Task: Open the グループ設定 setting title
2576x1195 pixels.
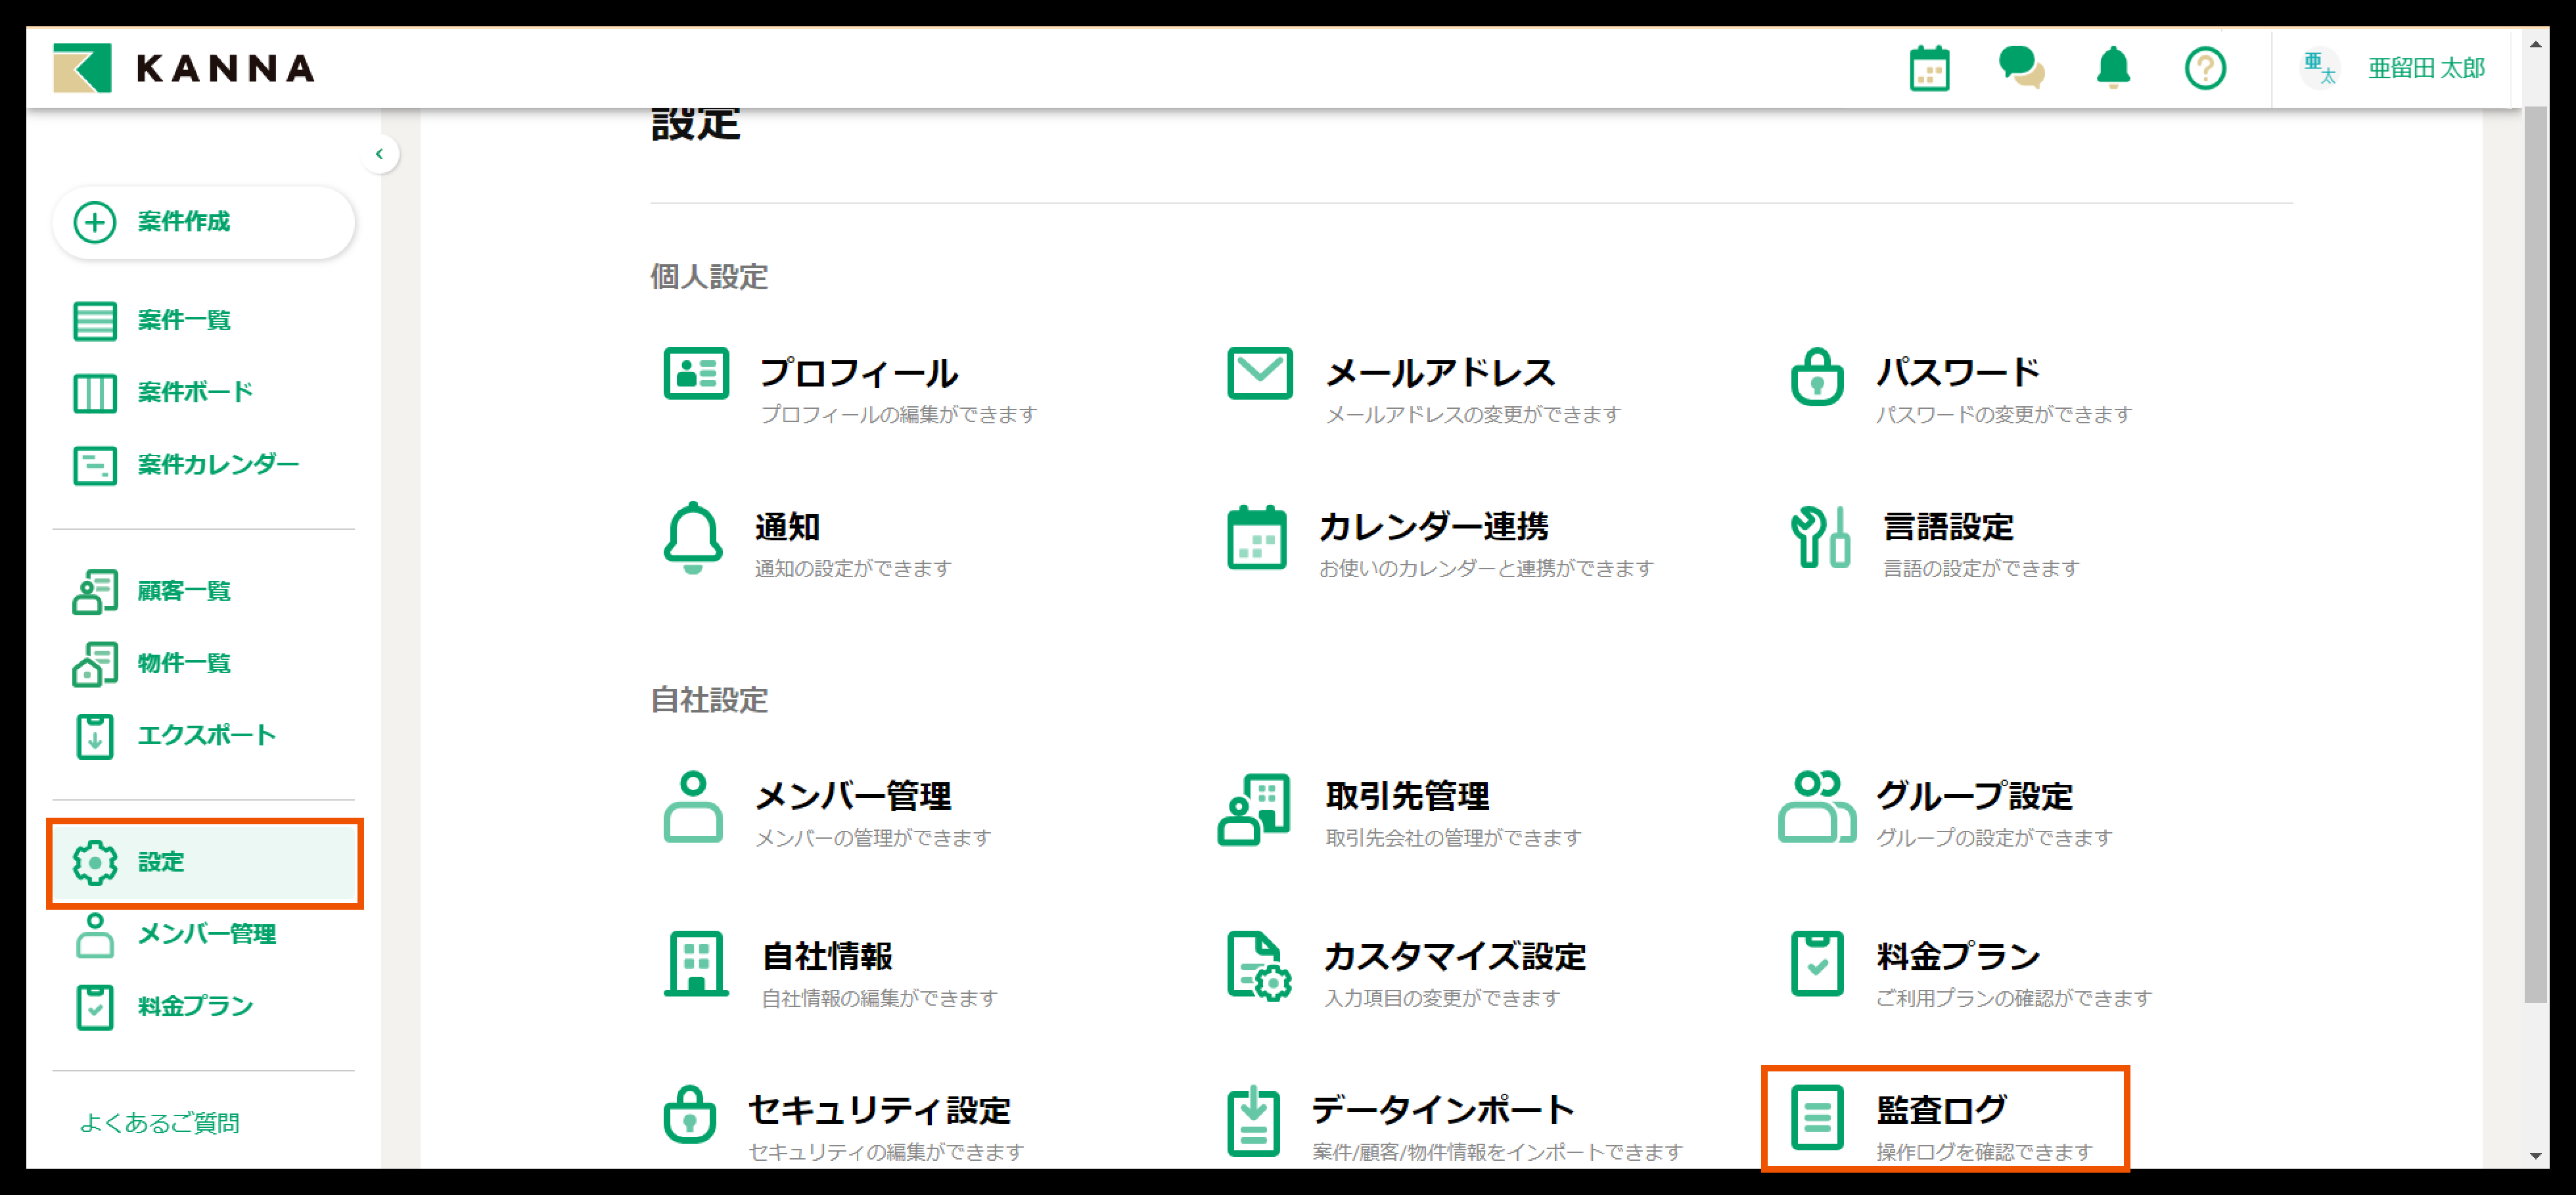Action: pyautogui.click(x=1975, y=796)
